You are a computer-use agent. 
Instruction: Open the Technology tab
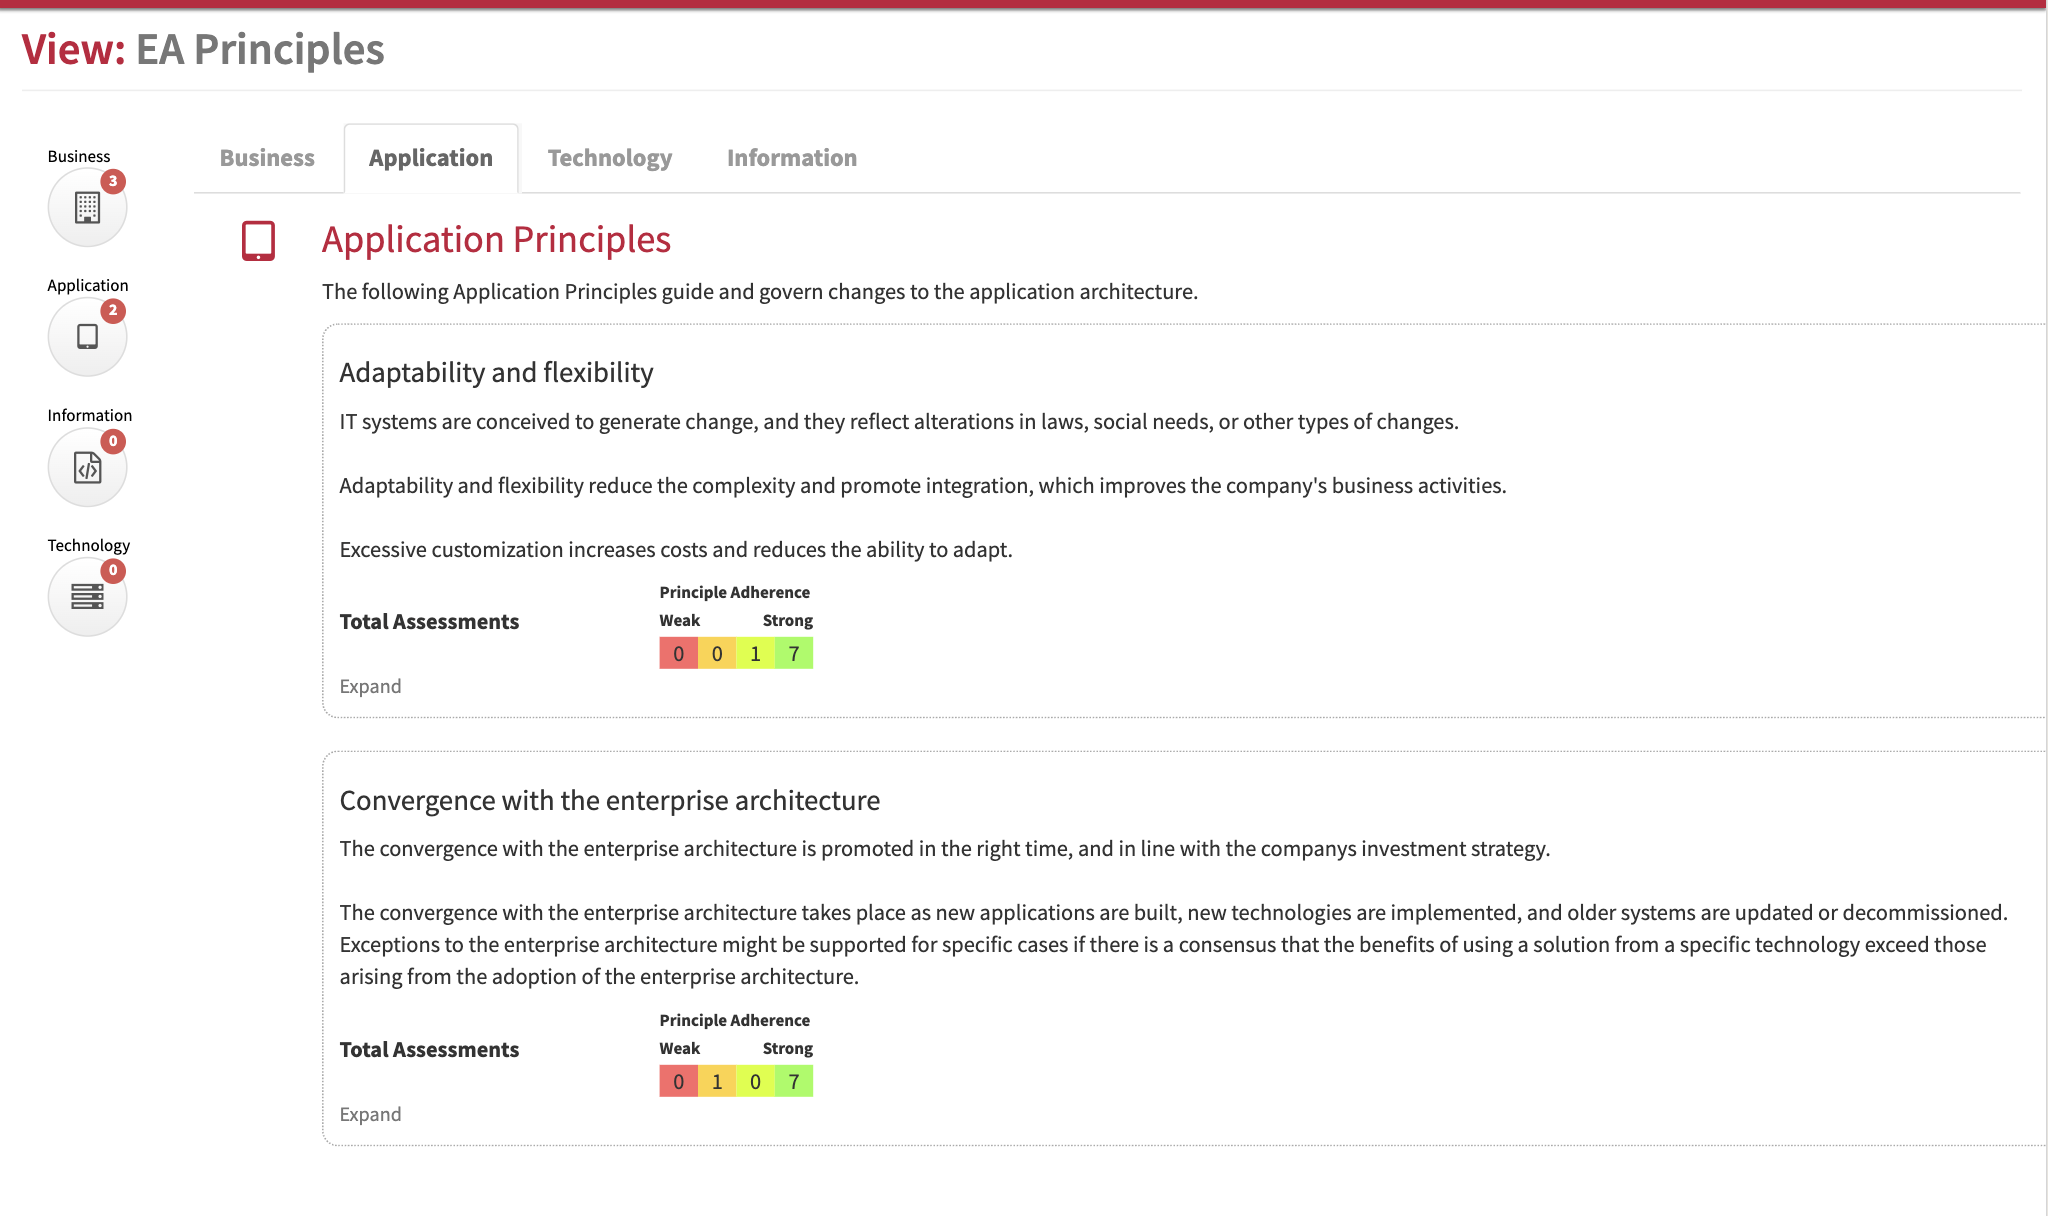click(x=609, y=158)
